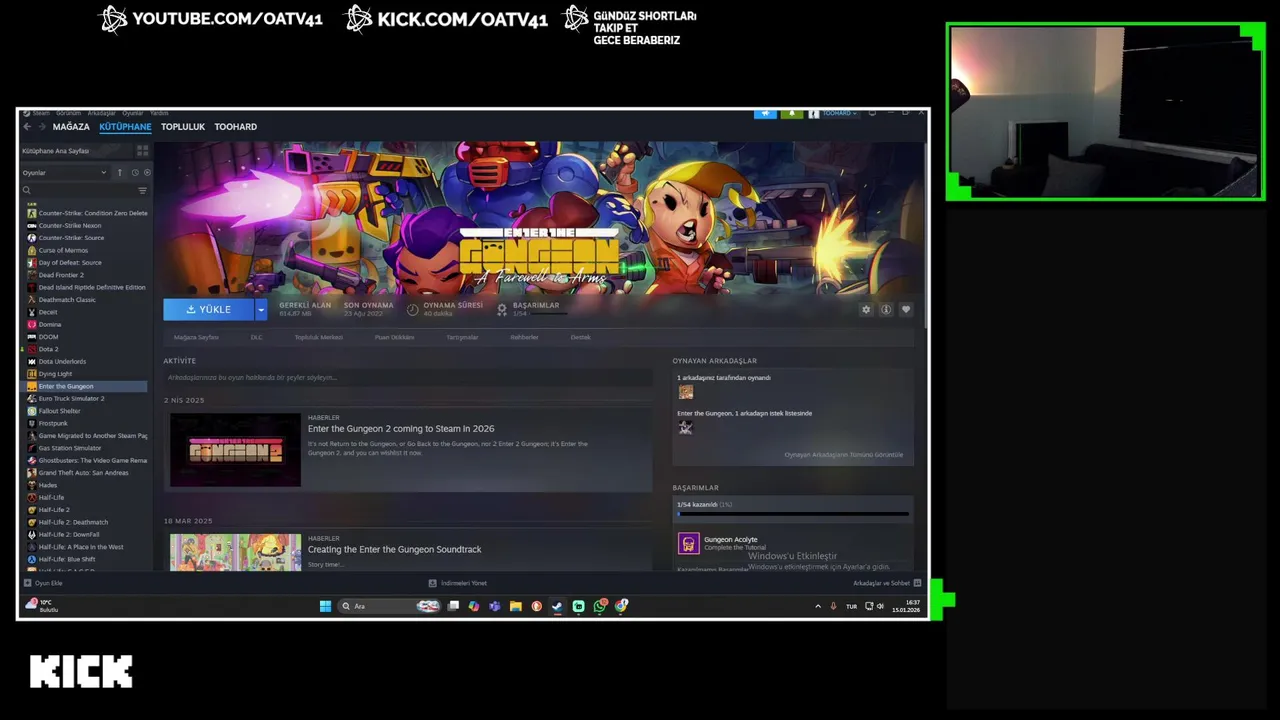
Task: Add to favorites heart icon
Action: (906, 310)
